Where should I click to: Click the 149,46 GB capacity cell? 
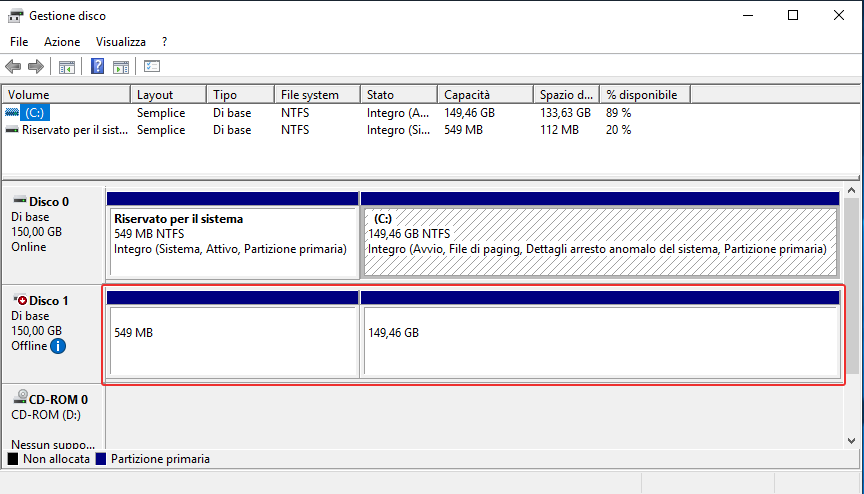point(469,113)
